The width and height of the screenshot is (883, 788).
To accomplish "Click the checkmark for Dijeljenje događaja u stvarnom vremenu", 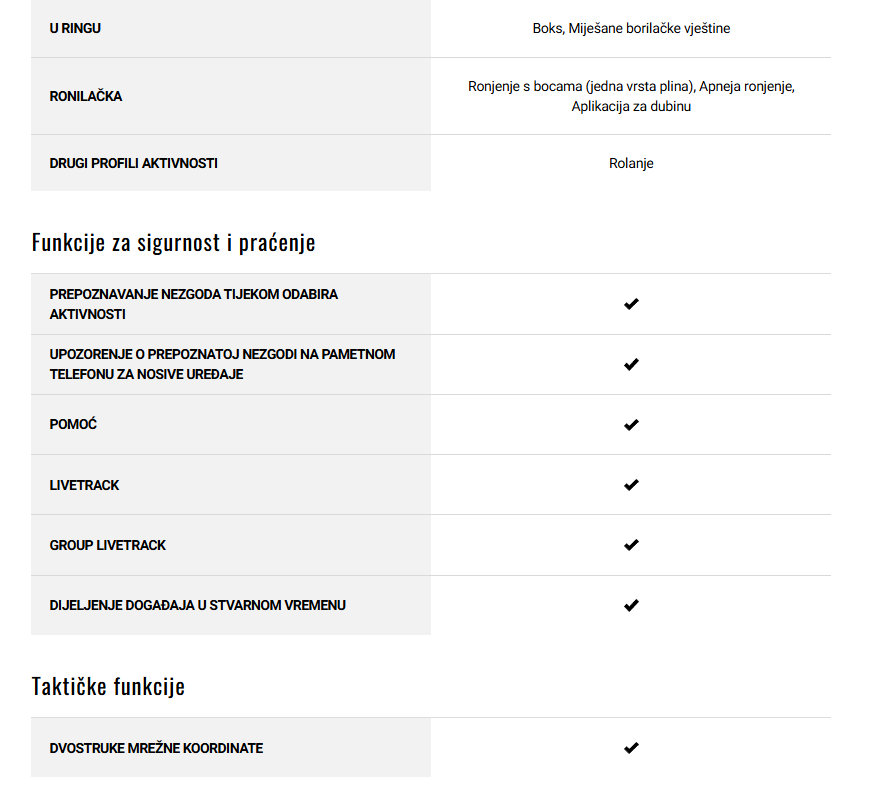I will [631, 606].
